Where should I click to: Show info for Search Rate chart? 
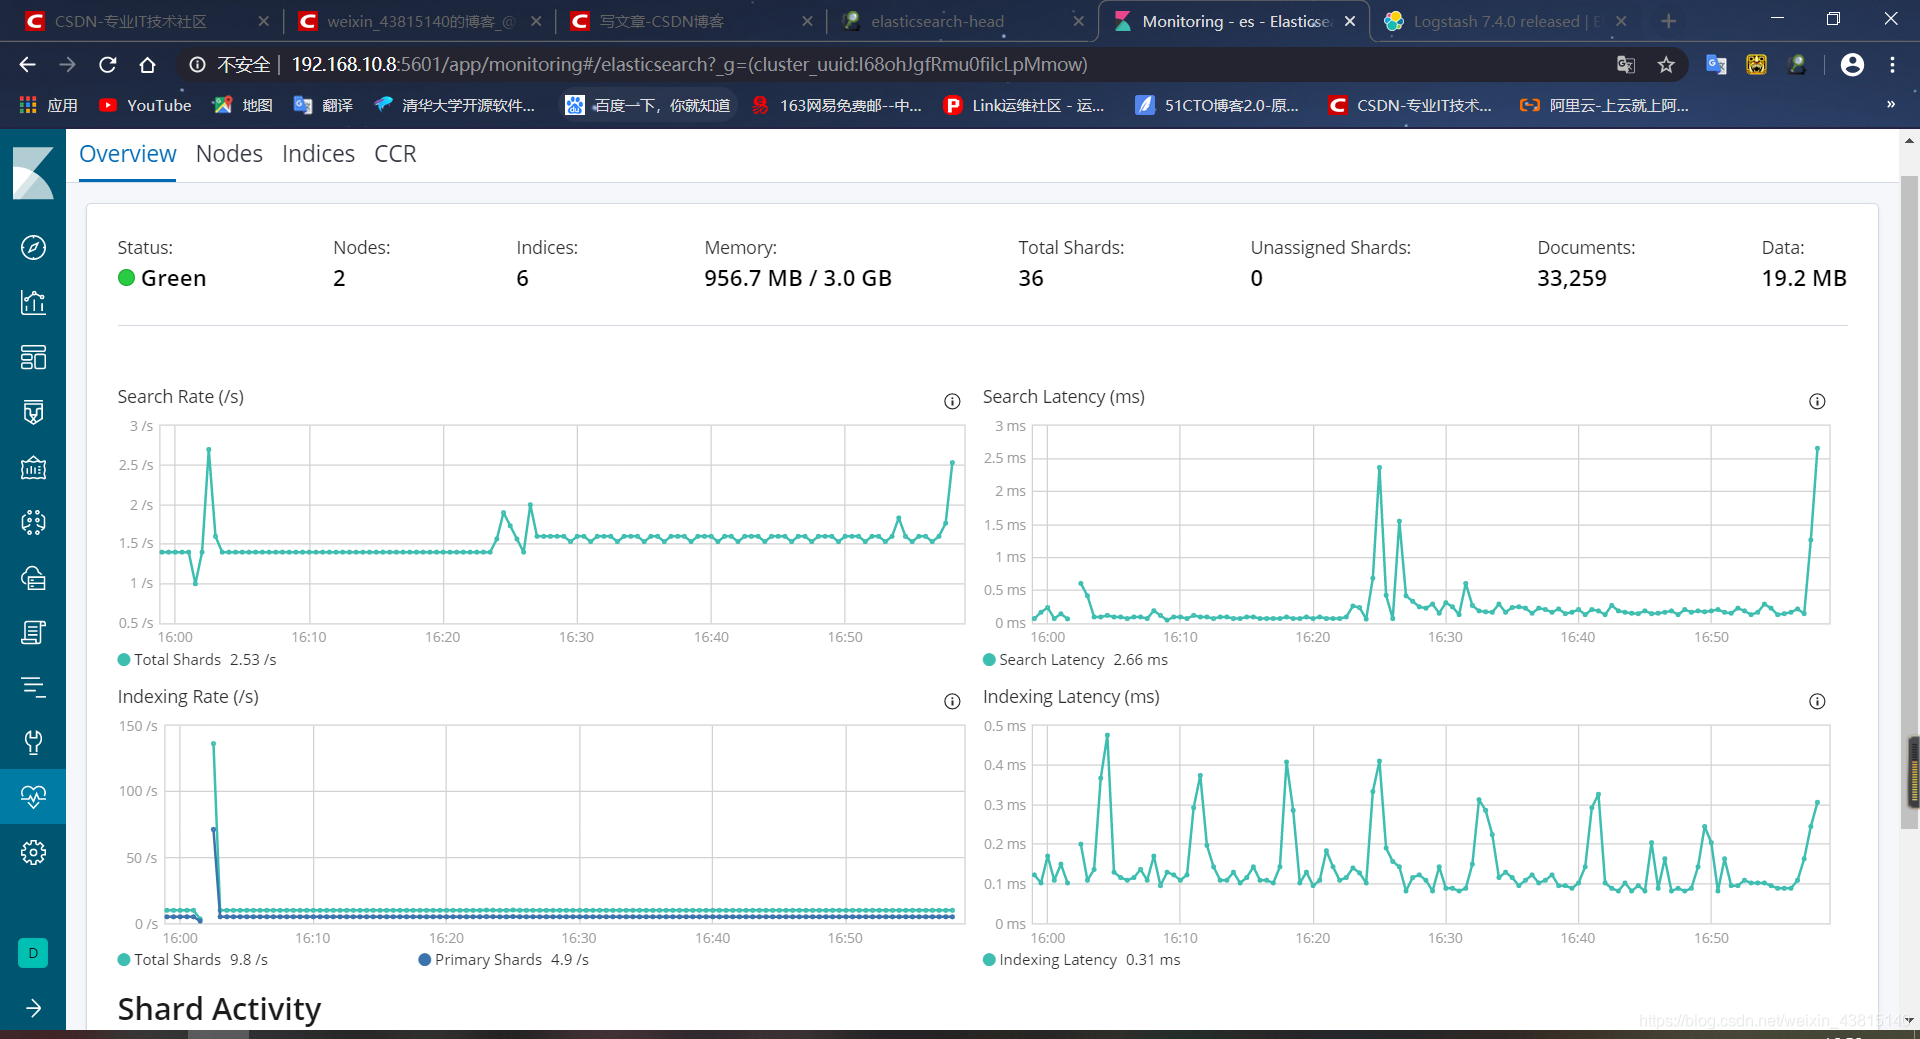point(952,401)
